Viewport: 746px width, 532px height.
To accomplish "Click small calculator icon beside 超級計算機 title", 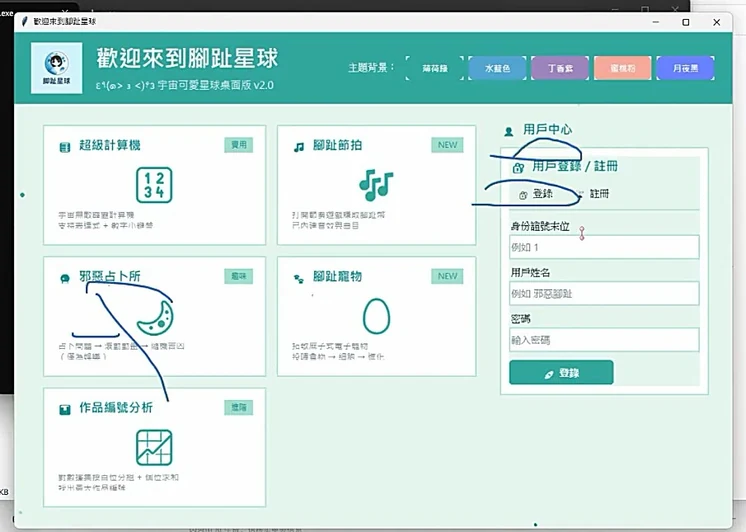I will click(65, 147).
